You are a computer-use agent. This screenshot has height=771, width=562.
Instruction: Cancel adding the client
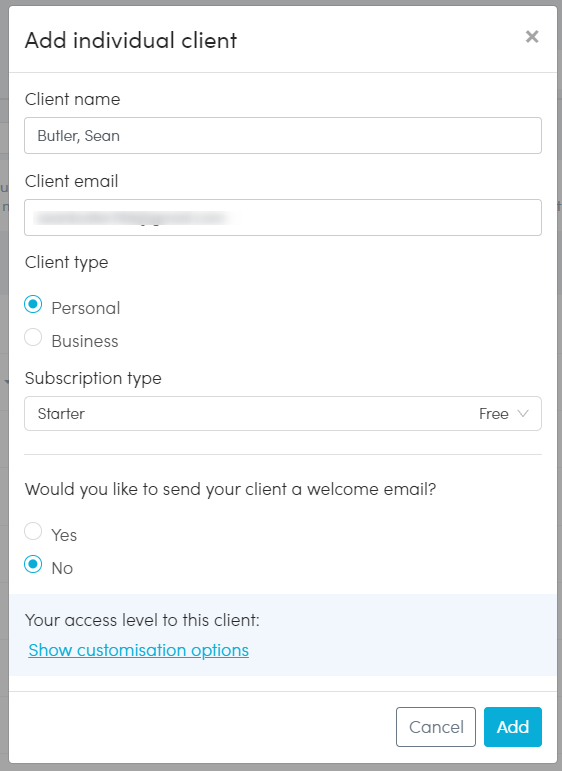pos(436,727)
